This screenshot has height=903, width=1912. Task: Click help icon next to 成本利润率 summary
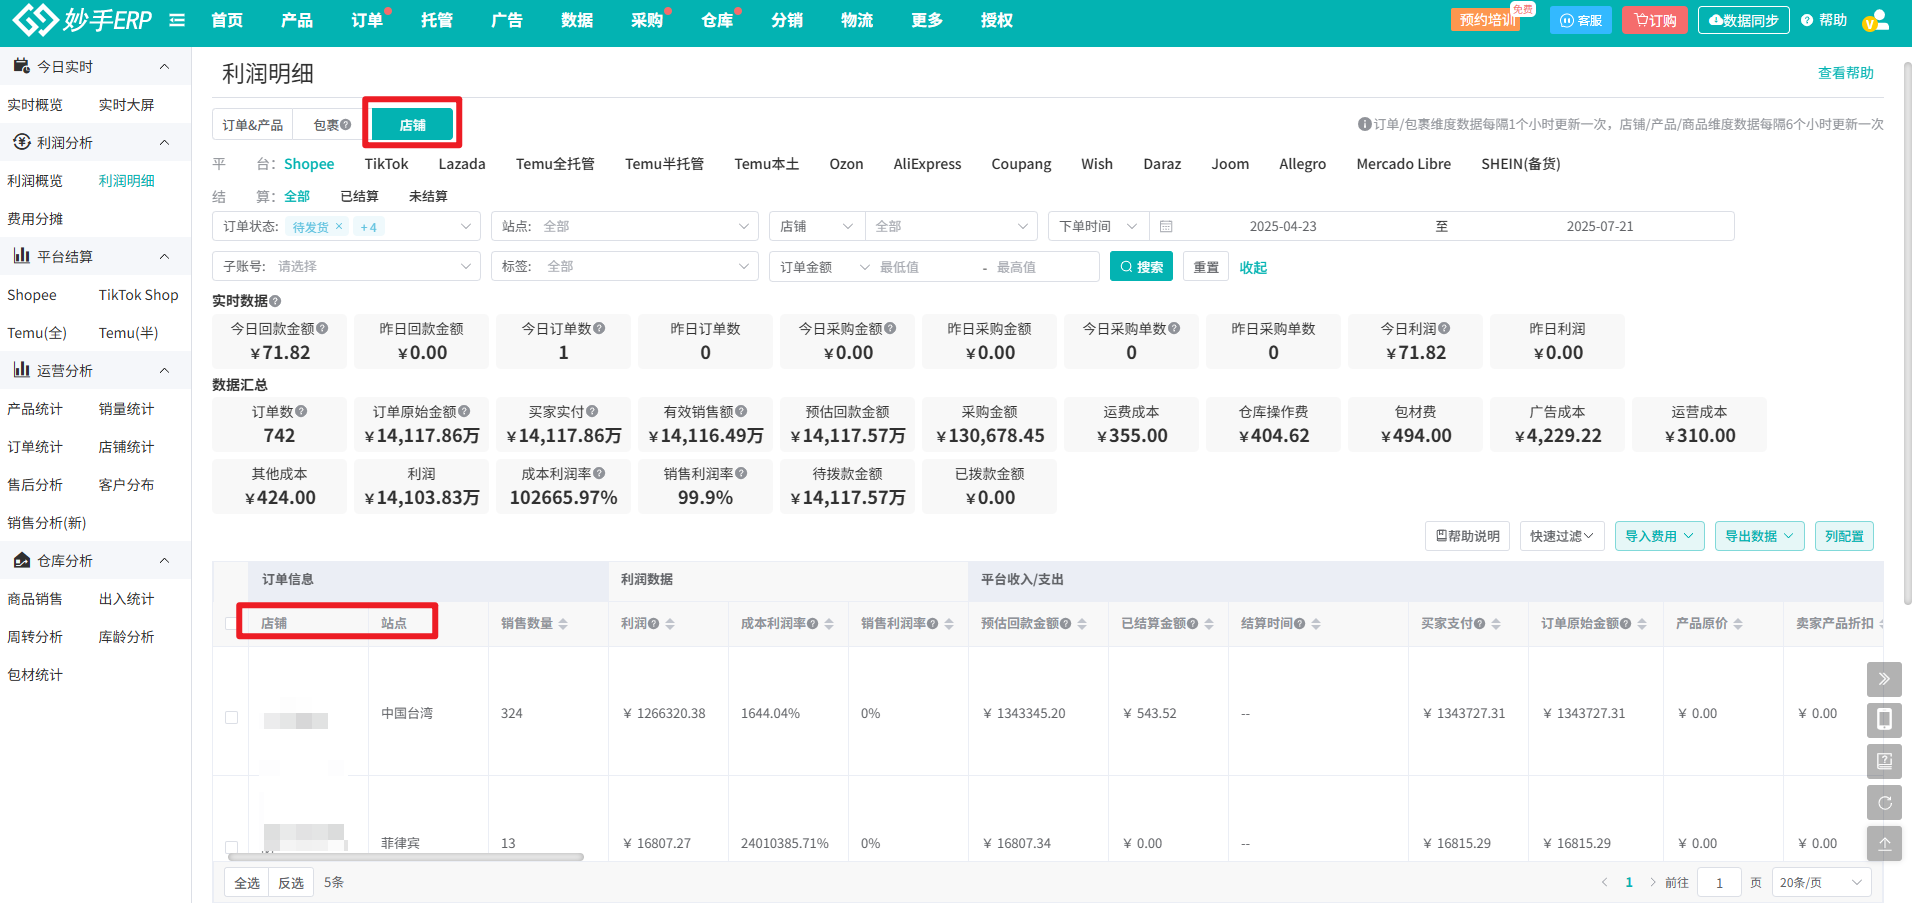[x=599, y=473]
